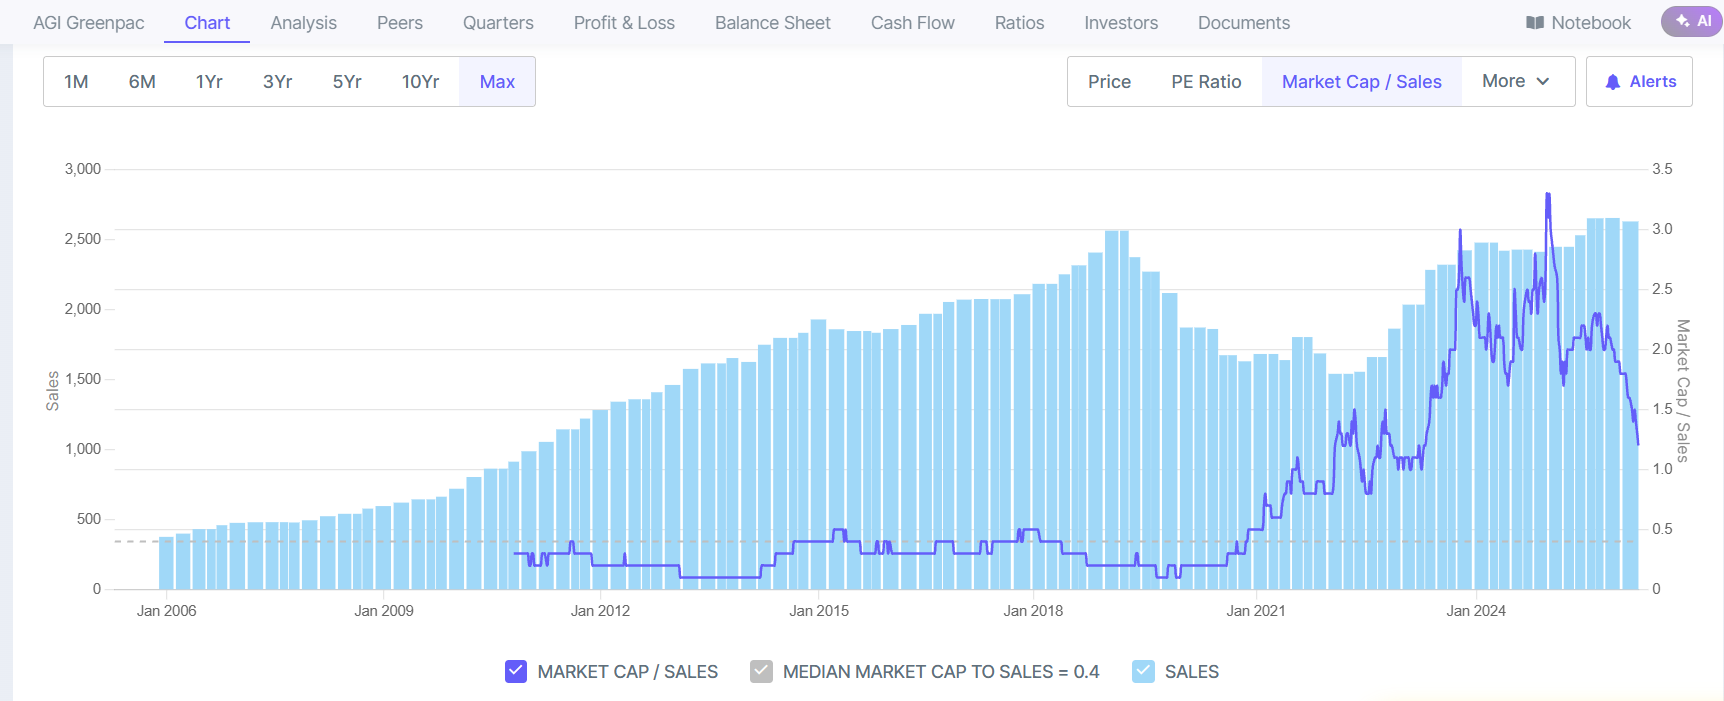Switch chart to Price view
Viewport: 1724px width, 701px height.
tap(1109, 82)
